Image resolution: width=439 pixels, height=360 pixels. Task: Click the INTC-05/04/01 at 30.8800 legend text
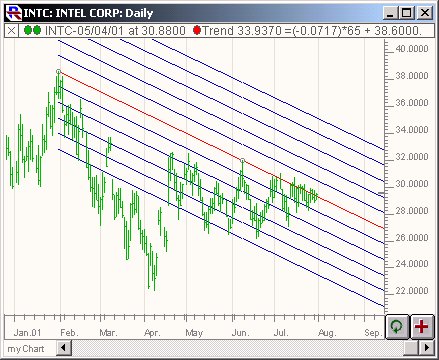point(115,31)
